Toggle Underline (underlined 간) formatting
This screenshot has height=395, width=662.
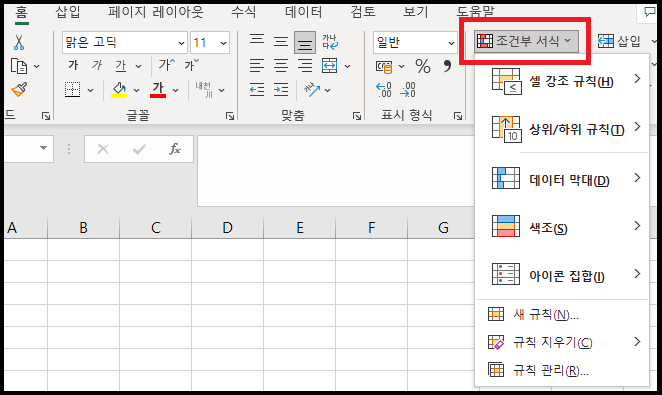tap(121, 65)
